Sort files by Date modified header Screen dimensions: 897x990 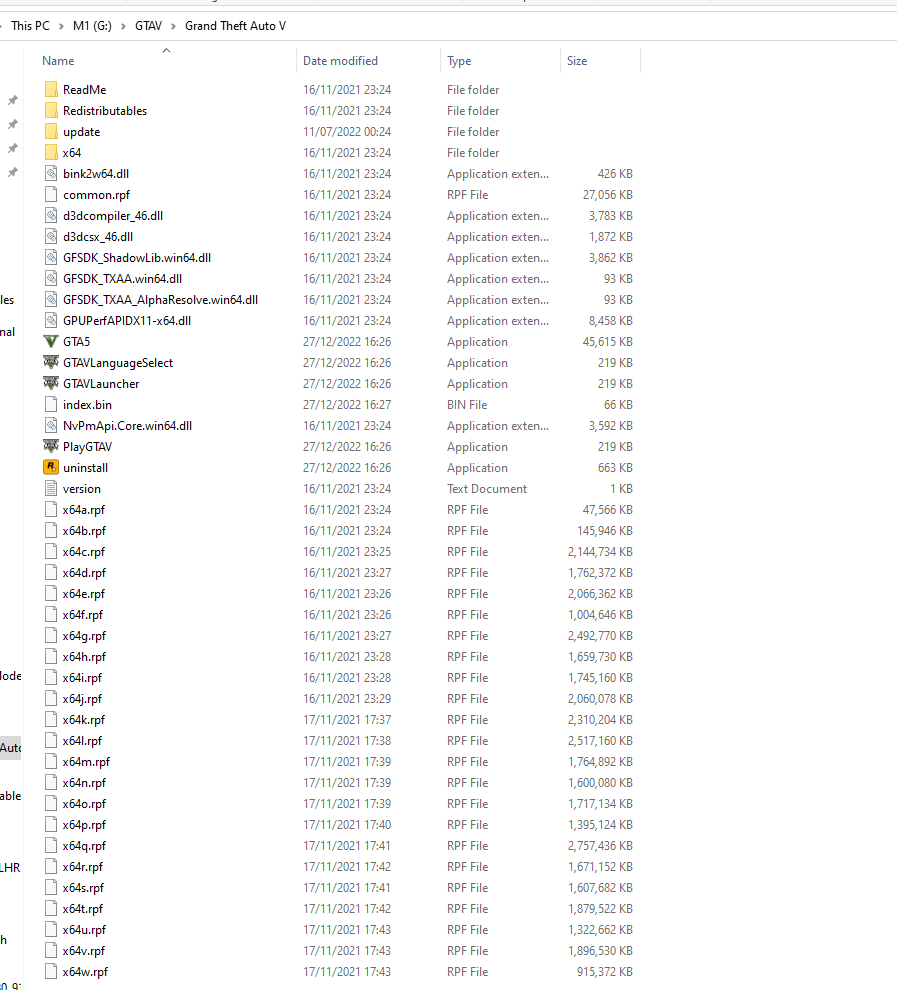coord(340,61)
